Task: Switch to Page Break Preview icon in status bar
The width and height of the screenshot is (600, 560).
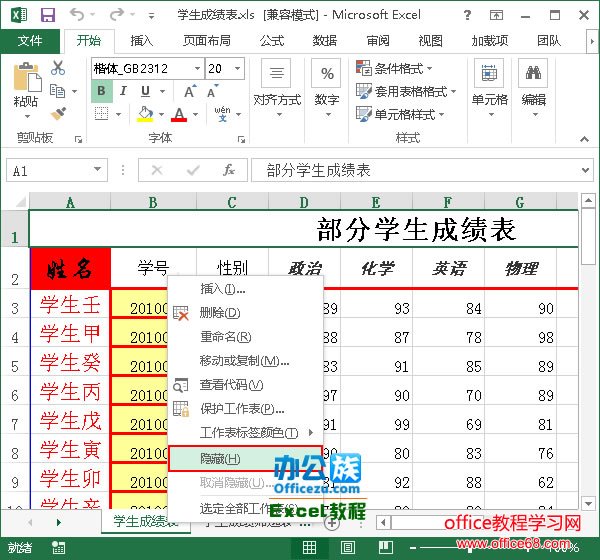Action: [386, 548]
